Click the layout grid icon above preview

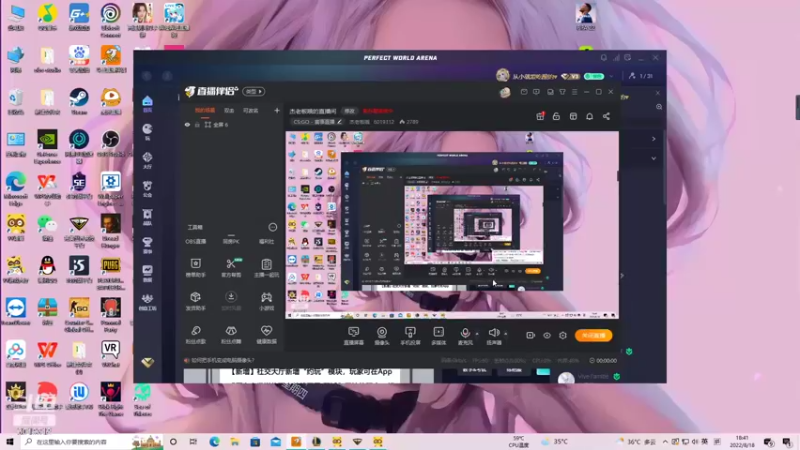tap(573, 116)
